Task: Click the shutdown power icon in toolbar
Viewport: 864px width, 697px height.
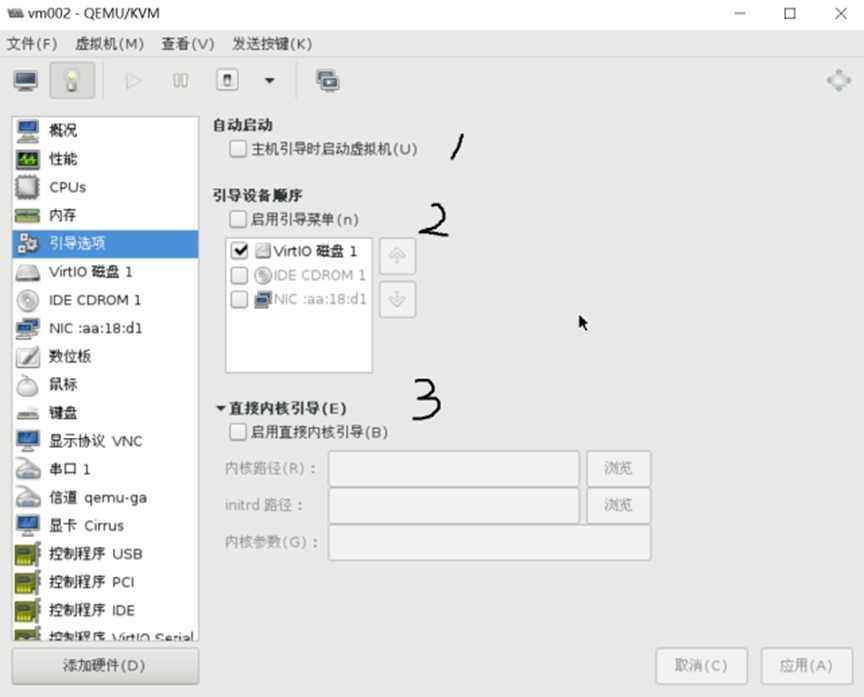Action: tap(228, 81)
